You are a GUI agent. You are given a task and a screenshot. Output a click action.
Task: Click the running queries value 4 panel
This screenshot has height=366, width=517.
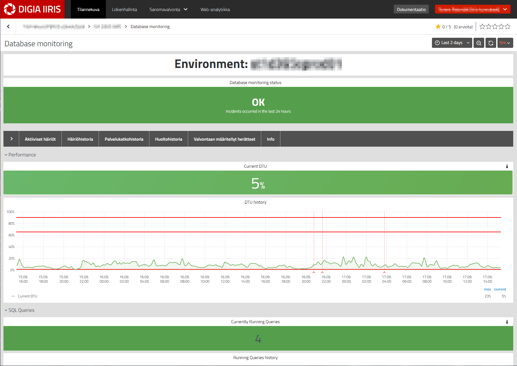(258, 338)
